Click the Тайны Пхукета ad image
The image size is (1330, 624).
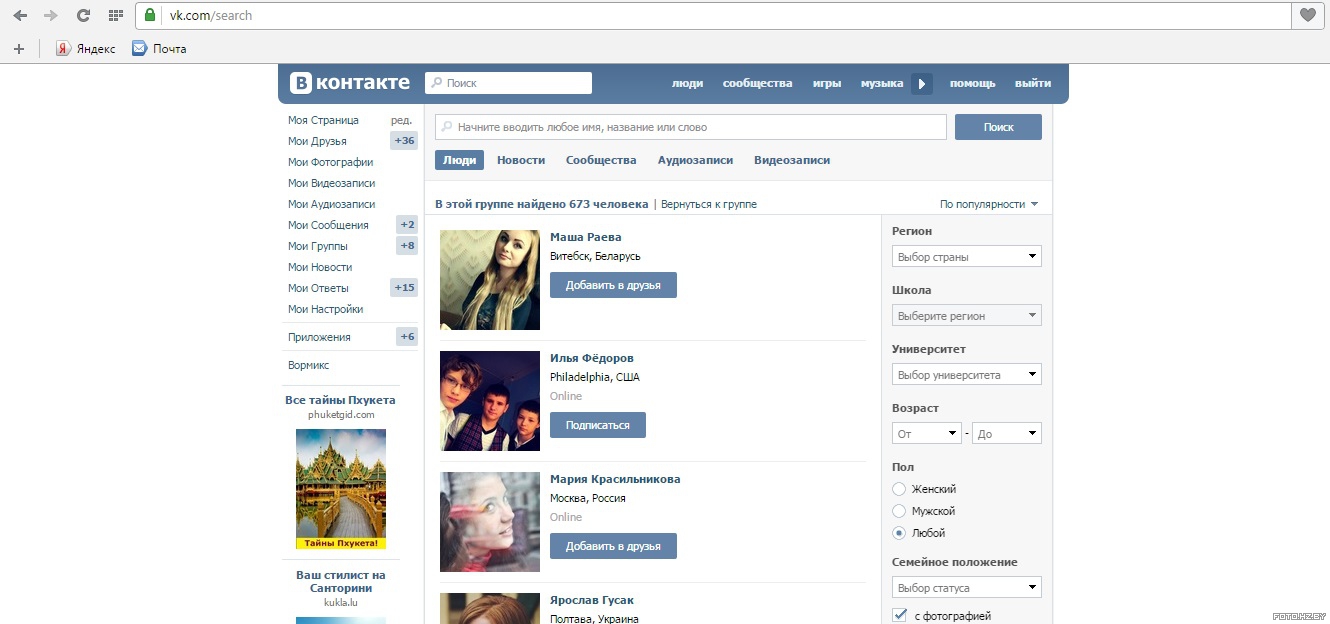click(x=341, y=490)
